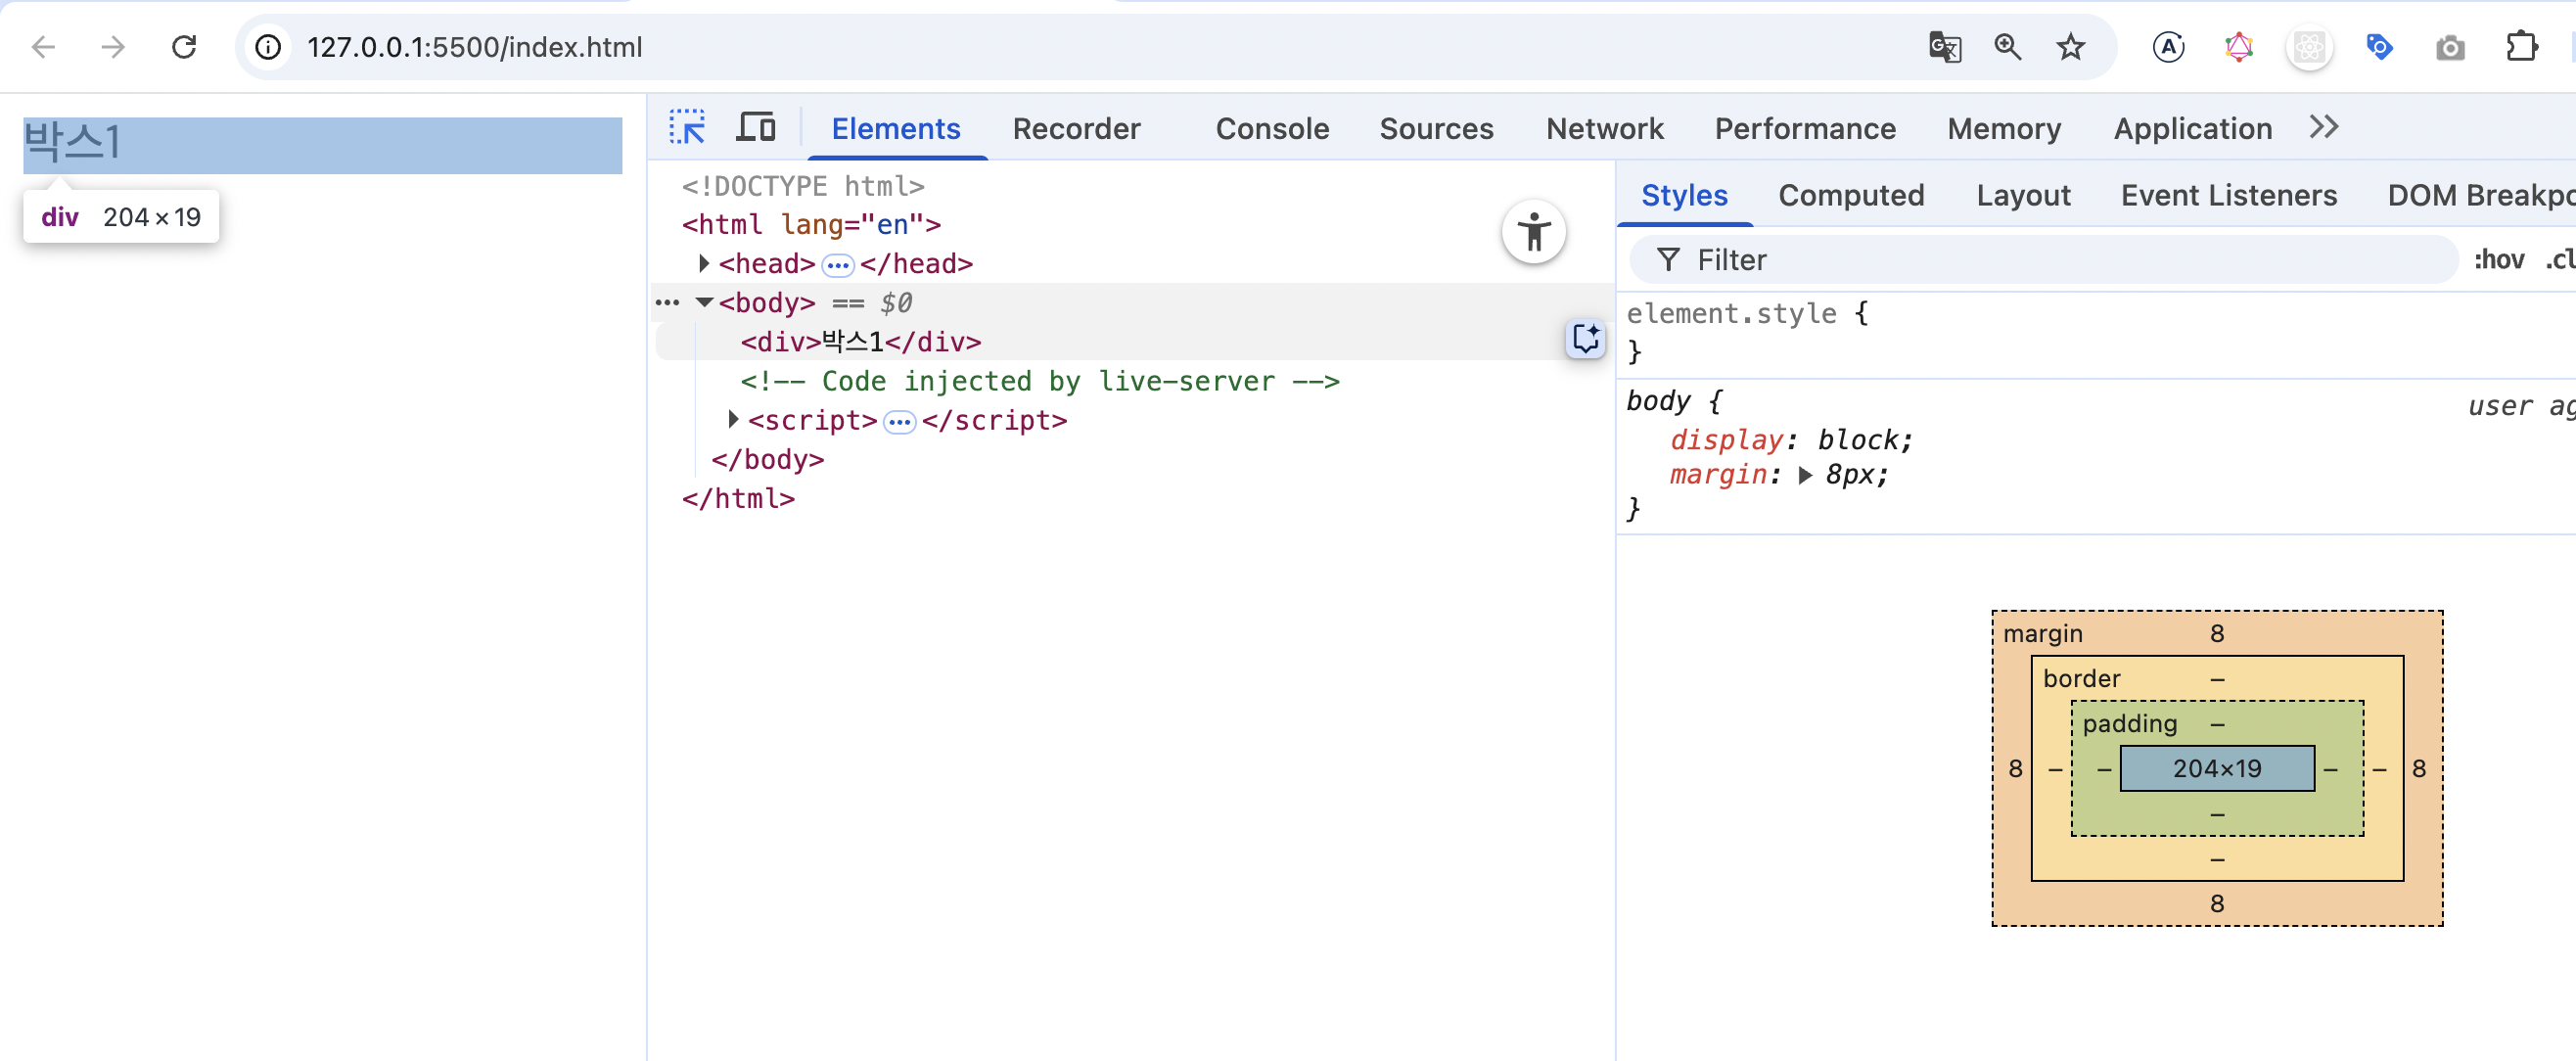Viewport: 2576px width, 1061px height.
Task: Select the live-server comment node
Action: [1039, 381]
